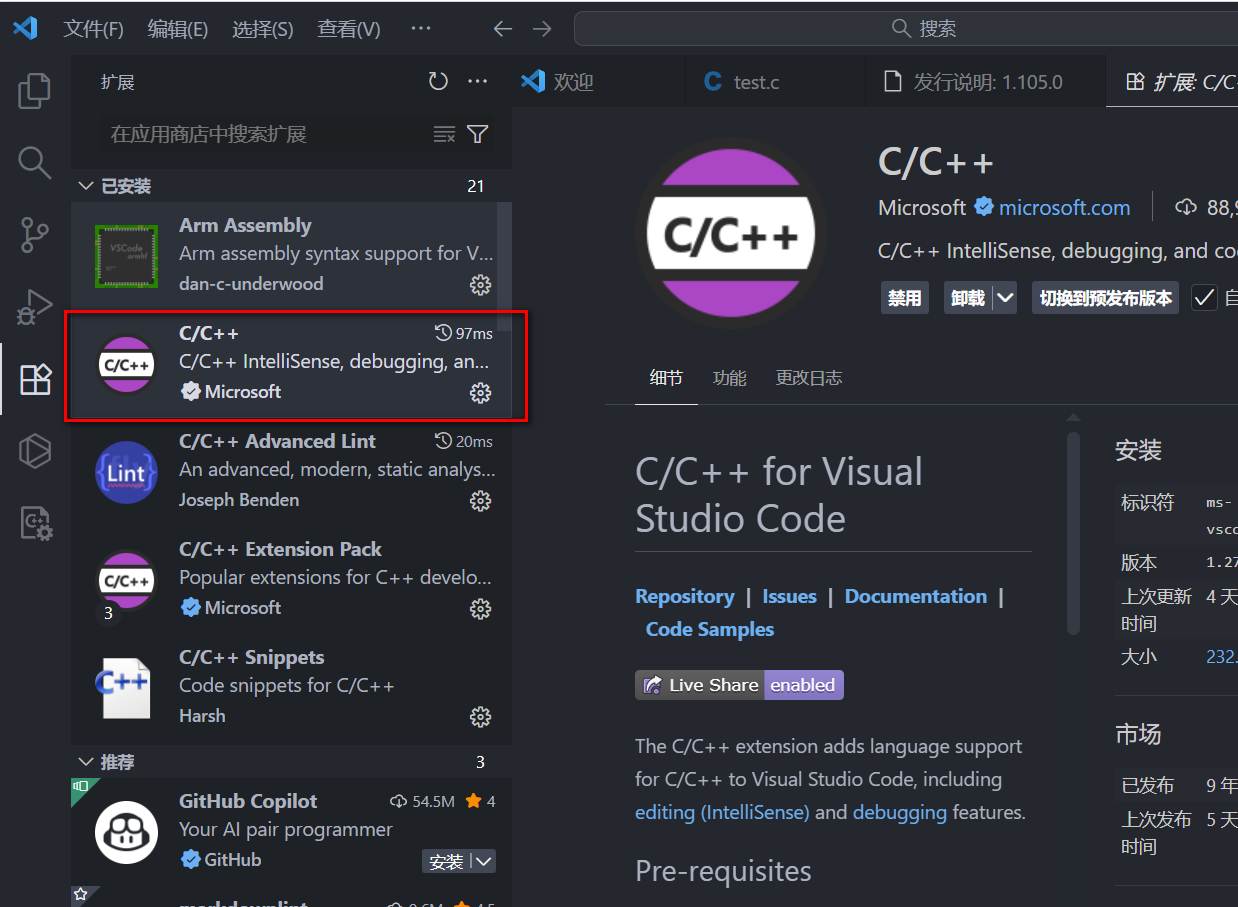Open the editing (IntelliSense) link
The image size is (1238, 907).
722,812
